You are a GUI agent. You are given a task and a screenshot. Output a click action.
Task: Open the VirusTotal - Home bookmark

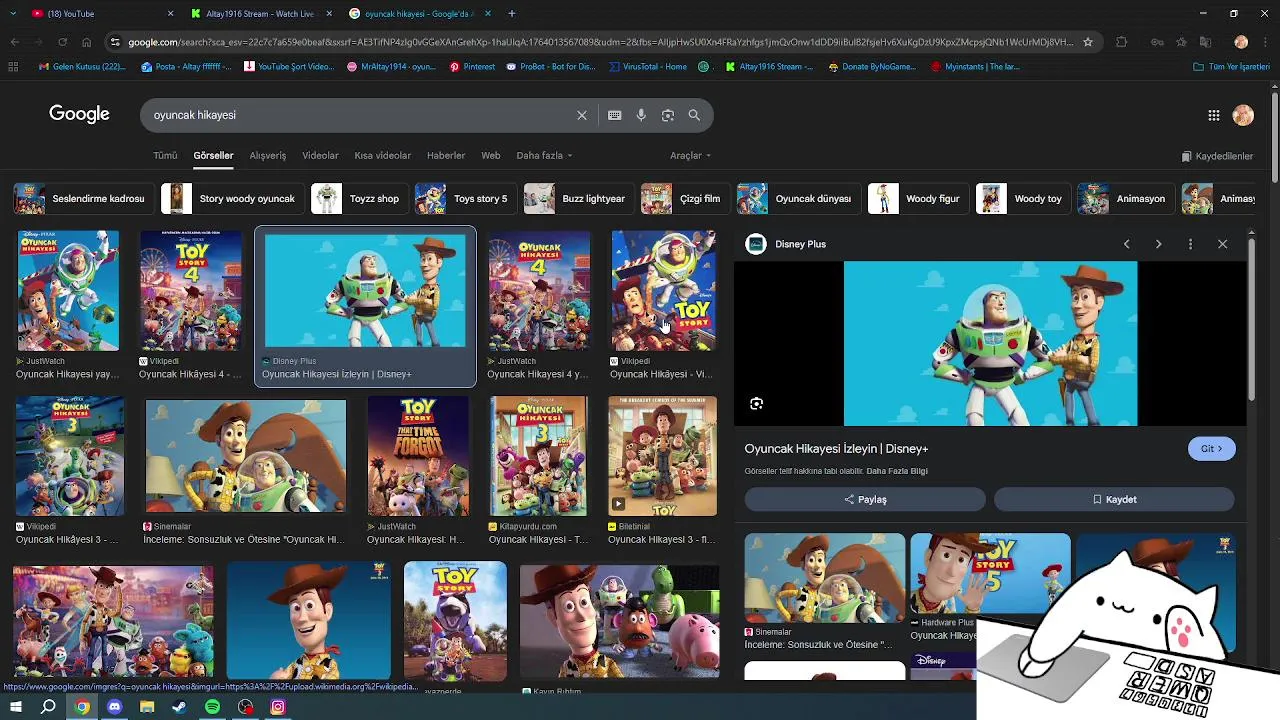(648, 67)
